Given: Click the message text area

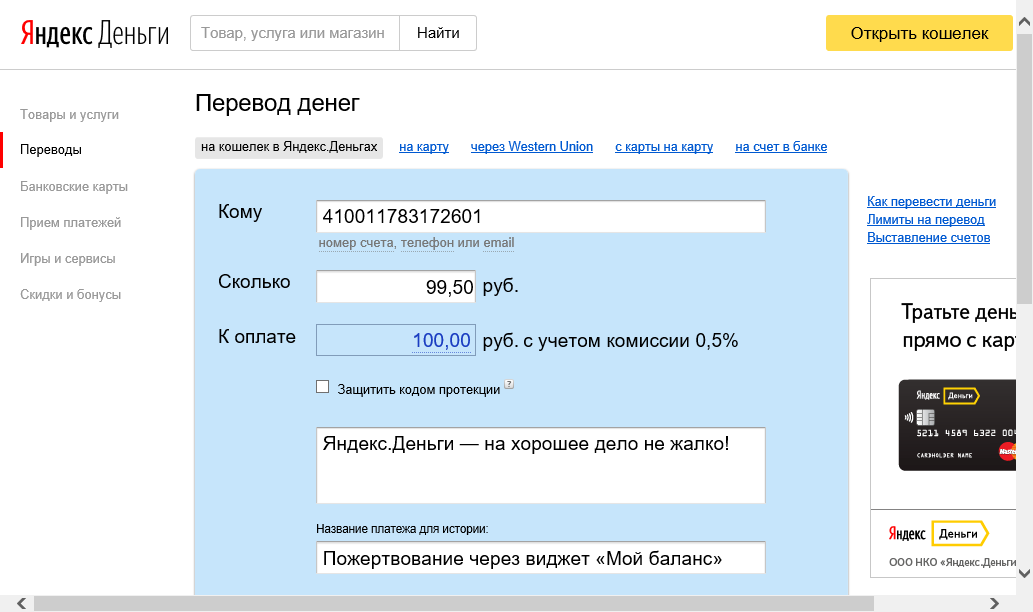Looking at the screenshot, I should coord(541,465).
